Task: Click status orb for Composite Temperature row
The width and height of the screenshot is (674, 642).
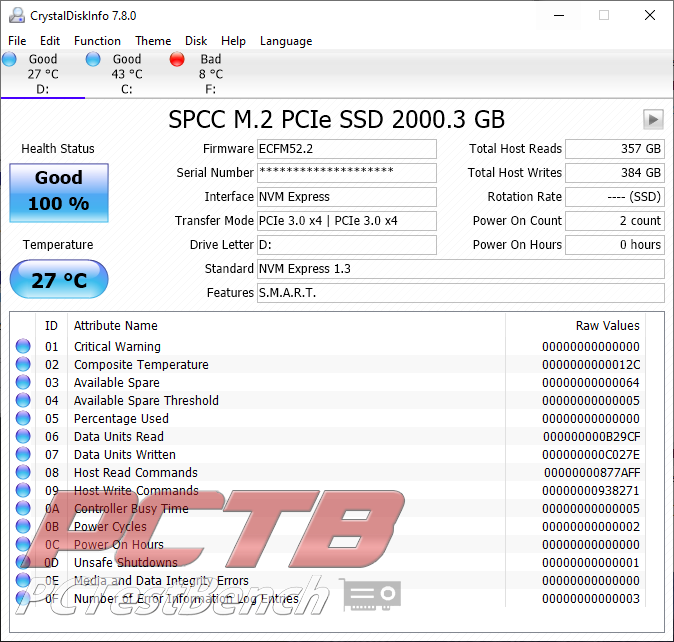Action: click(x=23, y=364)
